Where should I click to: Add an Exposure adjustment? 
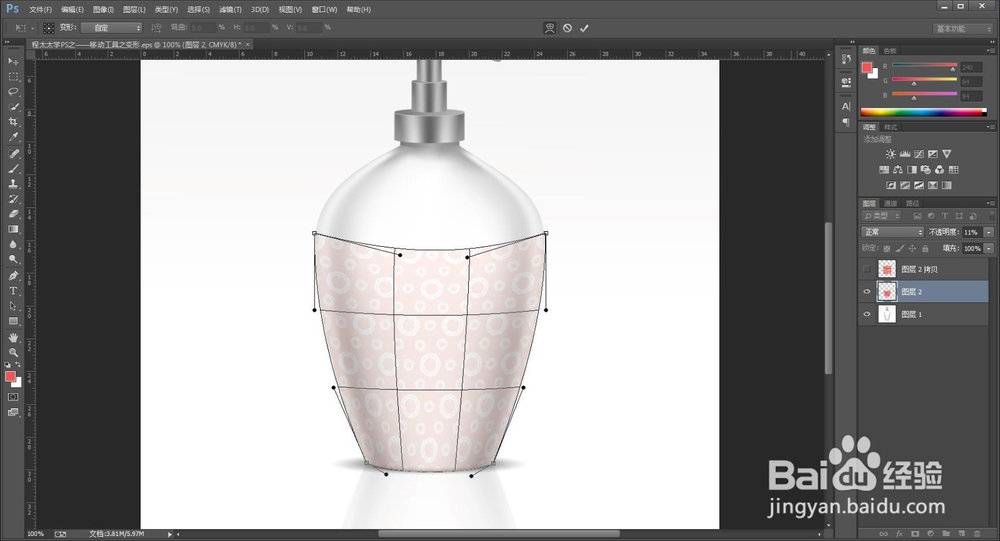click(x=932, y=154)
